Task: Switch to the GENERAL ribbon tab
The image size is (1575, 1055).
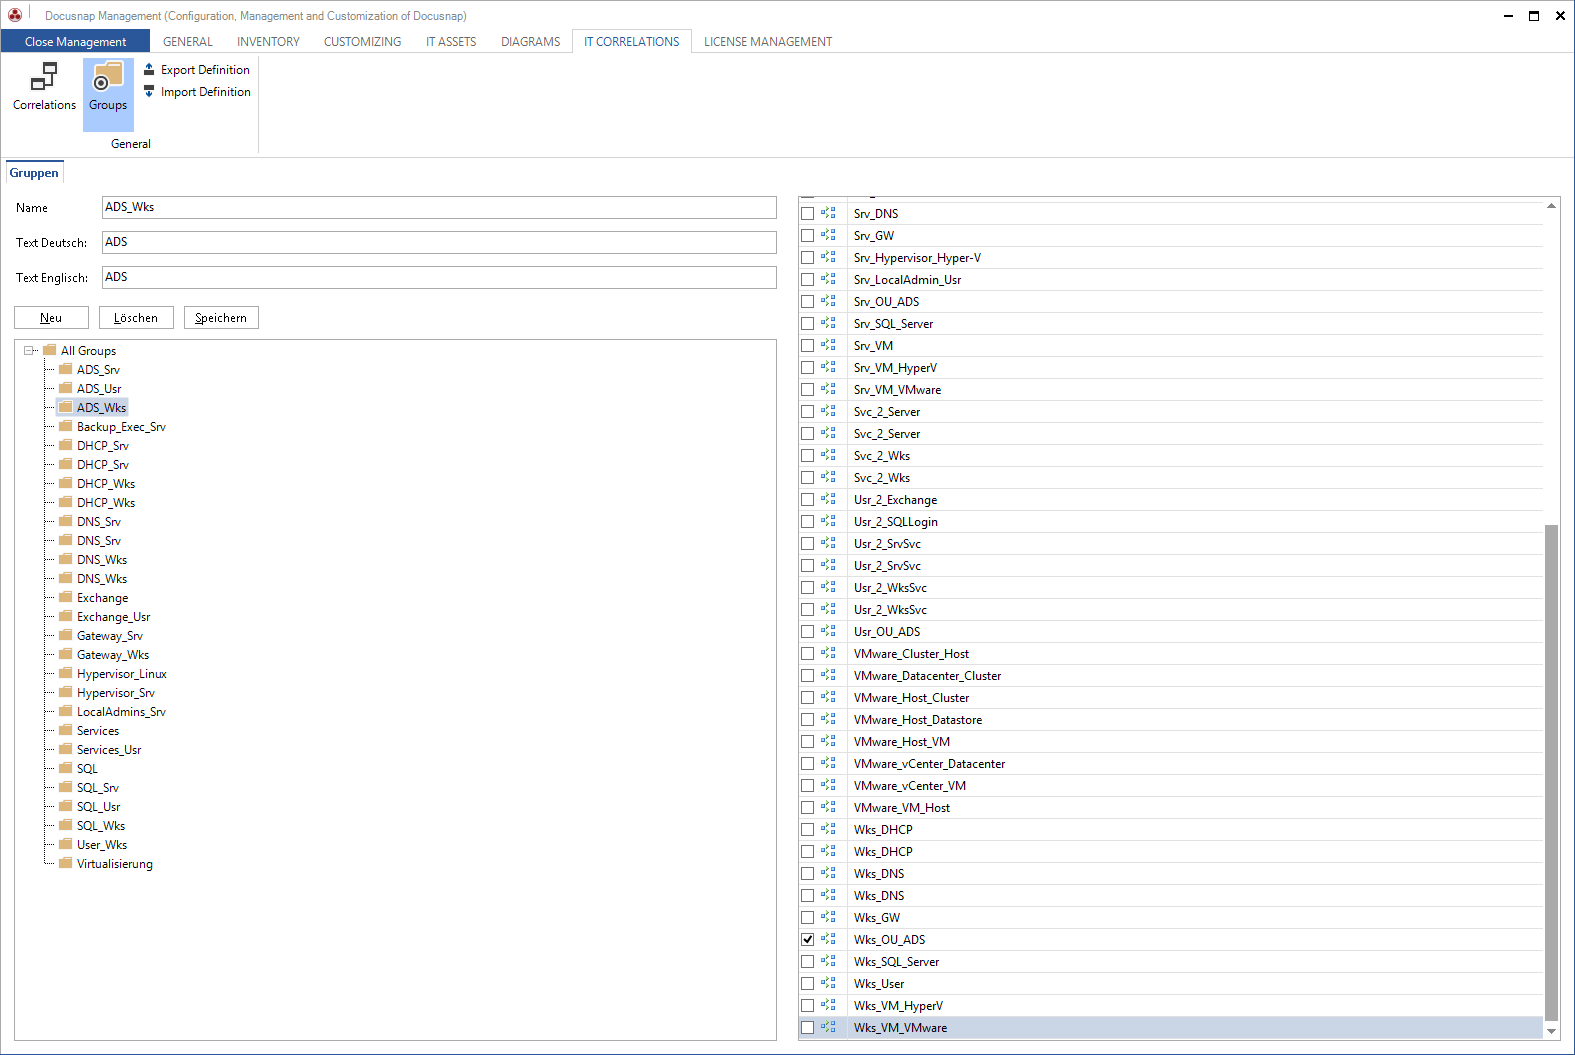Action: pyautogui.click(x=188, y=41)
